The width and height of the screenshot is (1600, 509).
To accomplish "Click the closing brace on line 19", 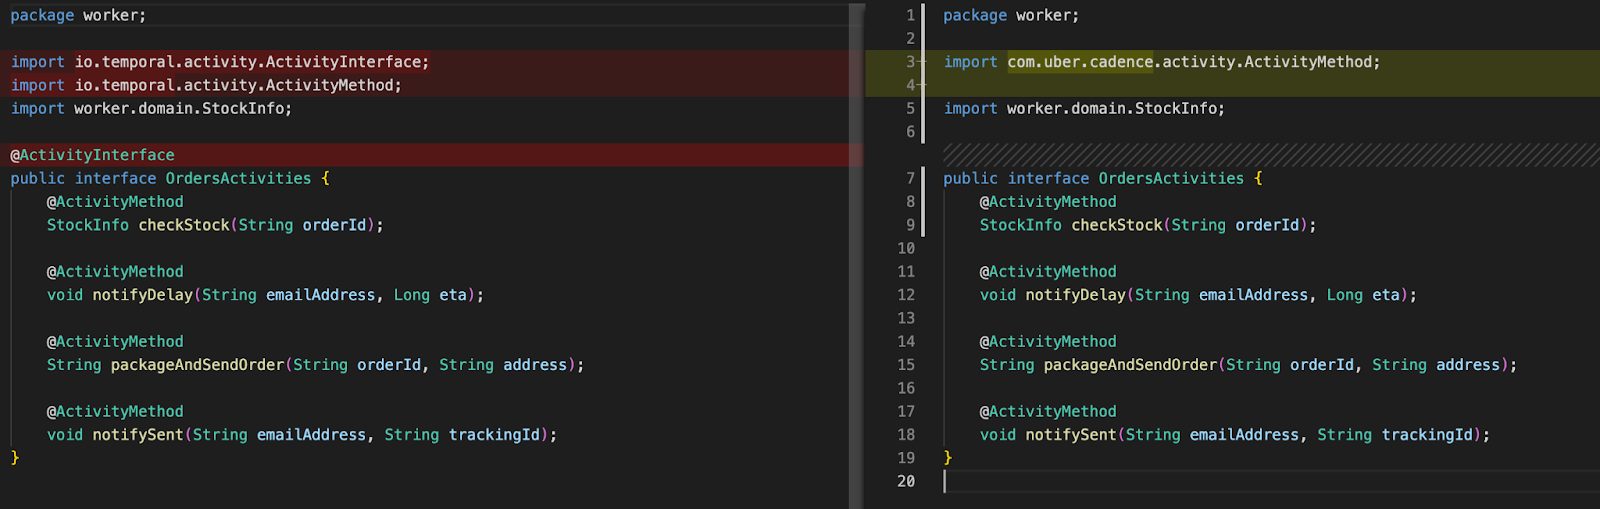I will 948,458.
